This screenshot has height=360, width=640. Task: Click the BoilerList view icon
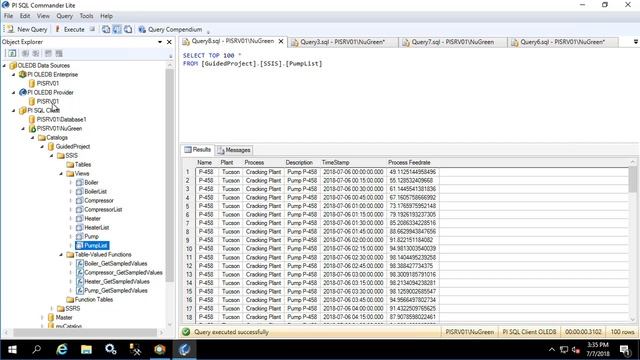(80, 191)
